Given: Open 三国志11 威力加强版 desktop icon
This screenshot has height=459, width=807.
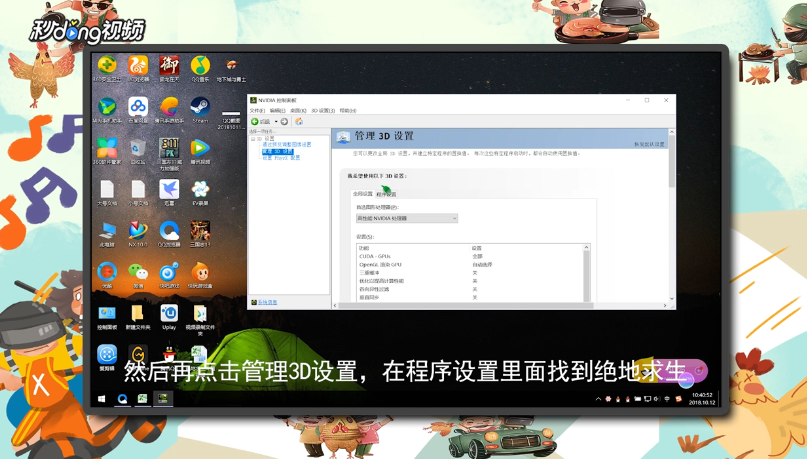Looking at the screenshot, I should click(x=169, y=154).
